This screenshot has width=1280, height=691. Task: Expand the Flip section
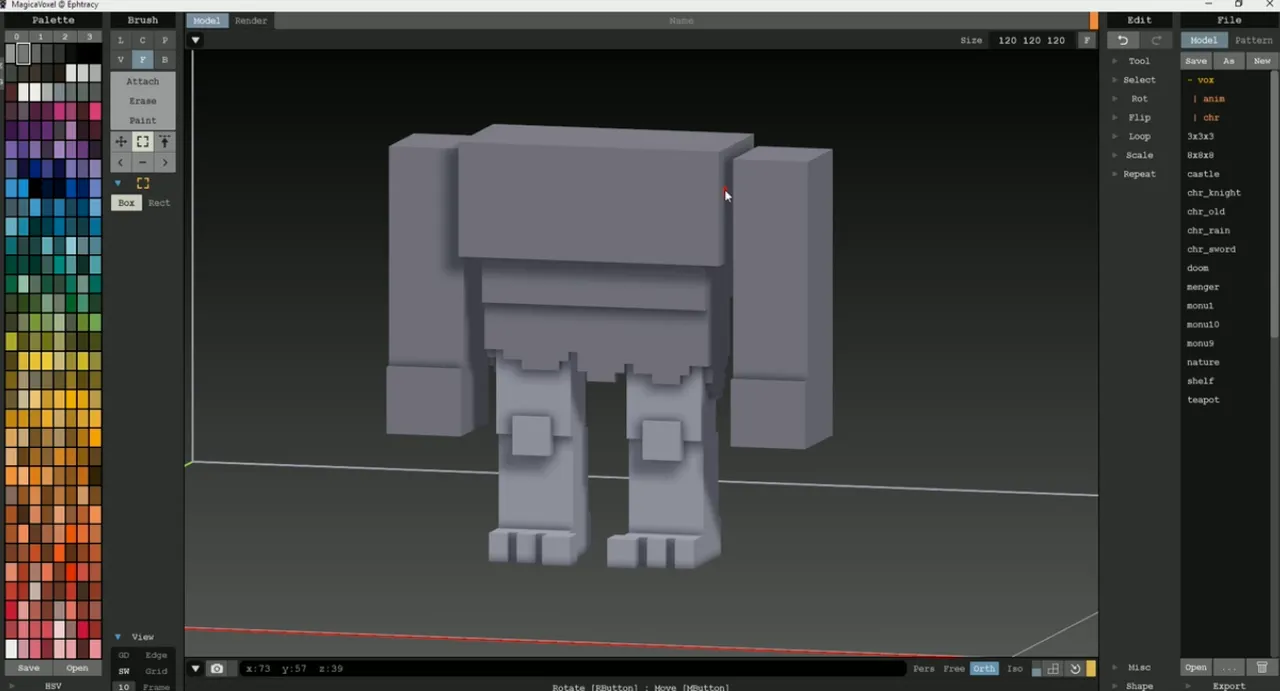(1139, 118)
